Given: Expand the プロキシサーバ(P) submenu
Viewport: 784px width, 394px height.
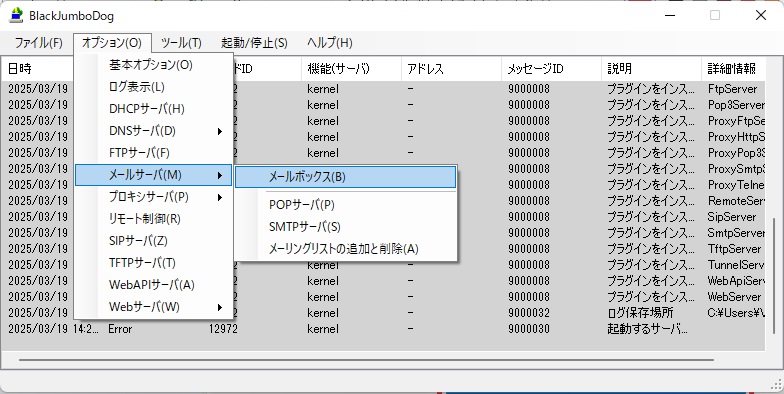Looking at the screenshot, I should (154, 197).
